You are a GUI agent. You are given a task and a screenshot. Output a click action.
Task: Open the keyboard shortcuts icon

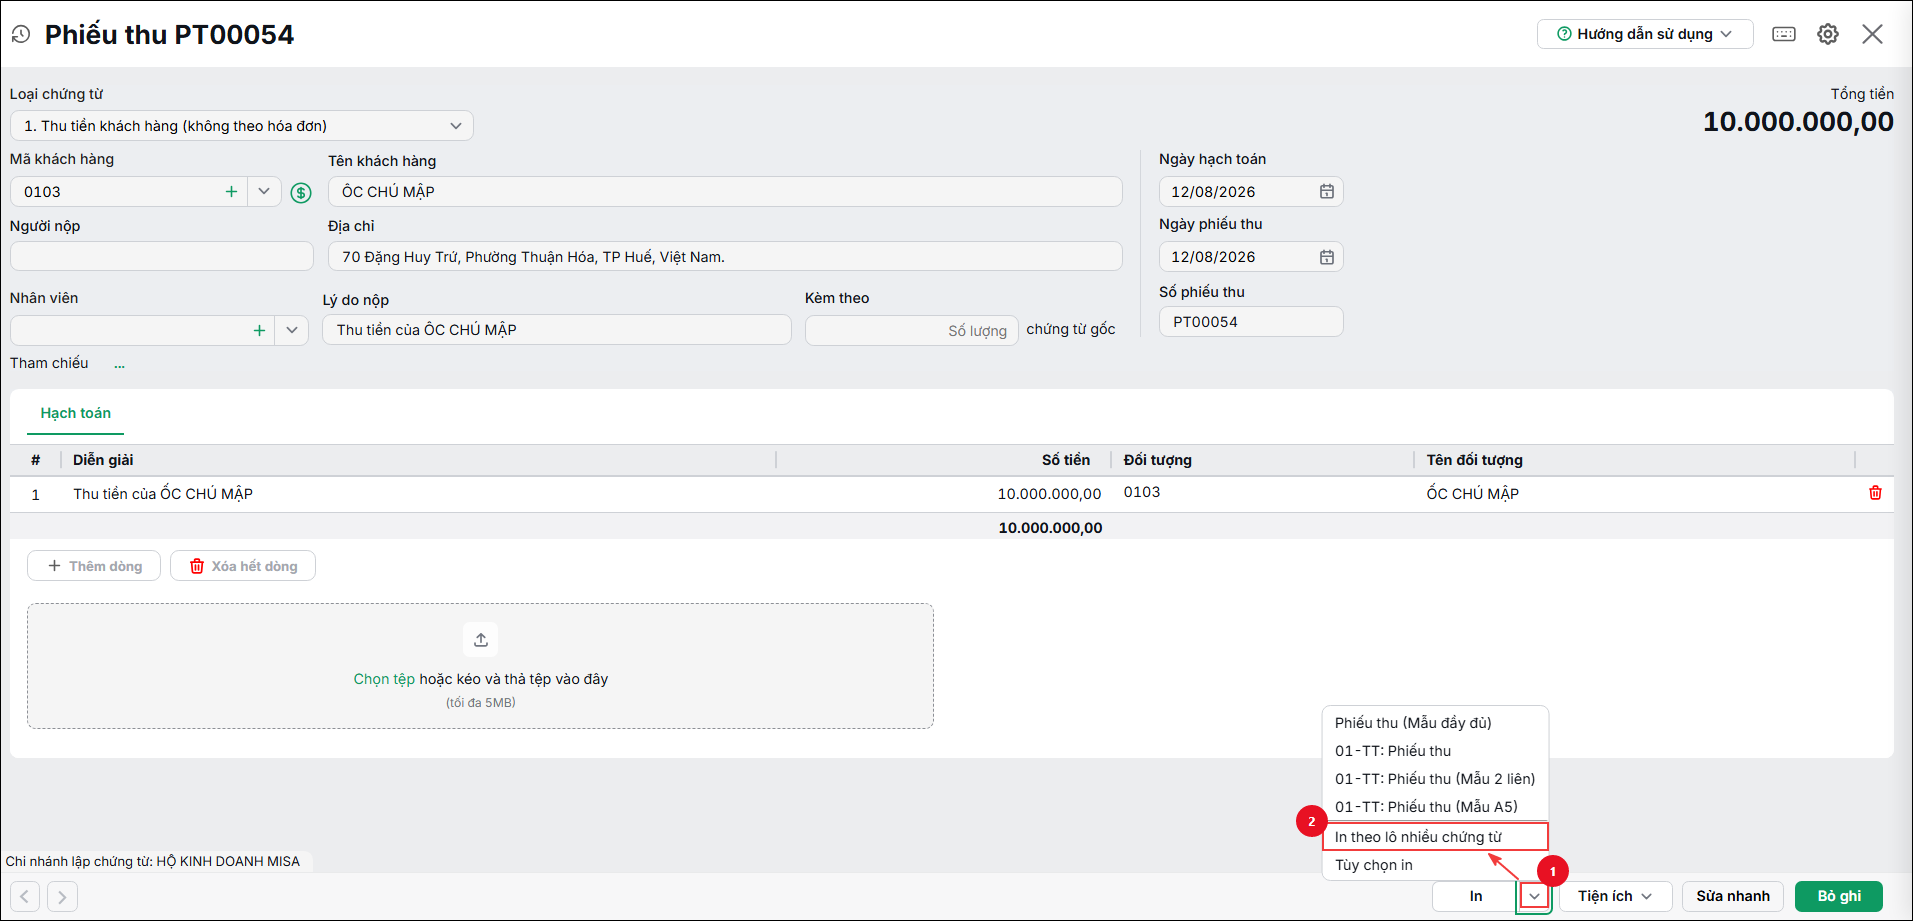coord(1784,34)
